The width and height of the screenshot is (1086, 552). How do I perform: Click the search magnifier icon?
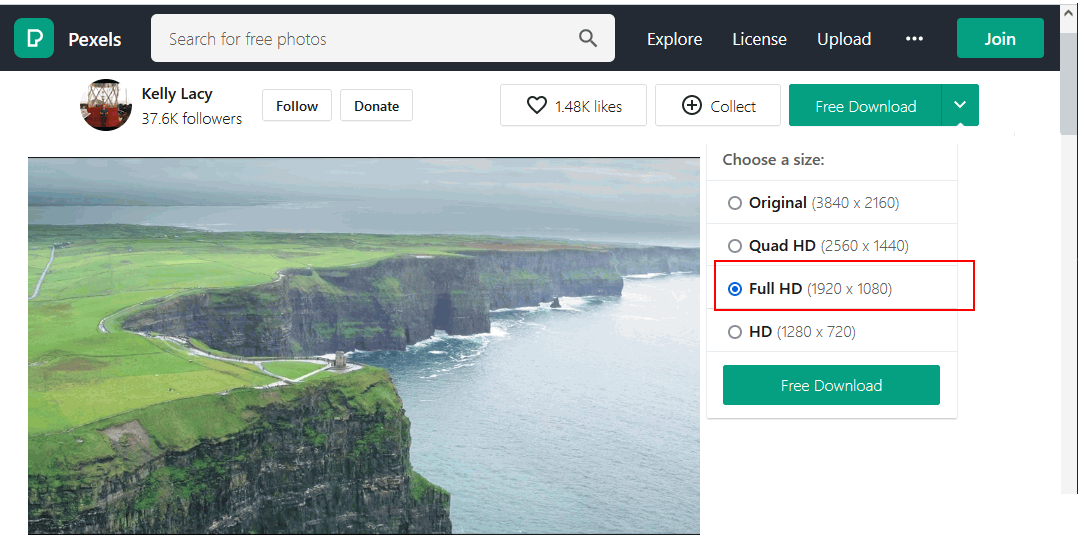[x=587, y=39]
